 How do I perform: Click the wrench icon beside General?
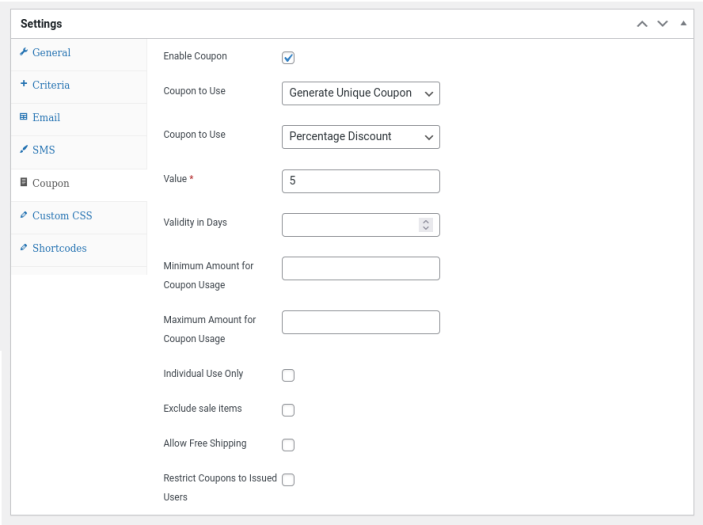(24, 52)
